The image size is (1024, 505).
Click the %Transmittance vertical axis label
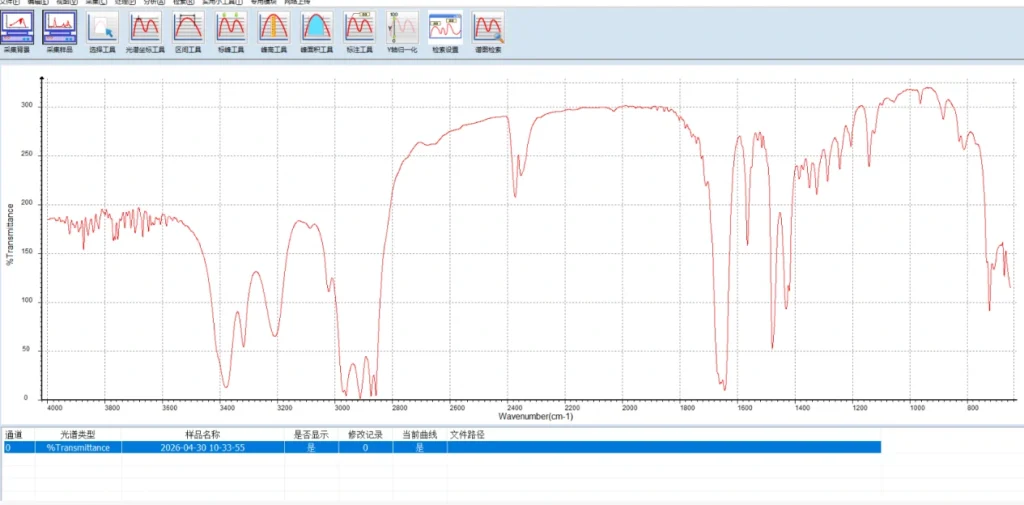[10, 235]
